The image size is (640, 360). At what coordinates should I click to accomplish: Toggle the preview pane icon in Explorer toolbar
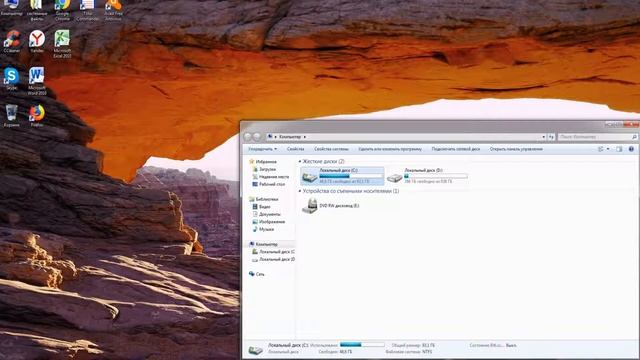pos(619,149)
